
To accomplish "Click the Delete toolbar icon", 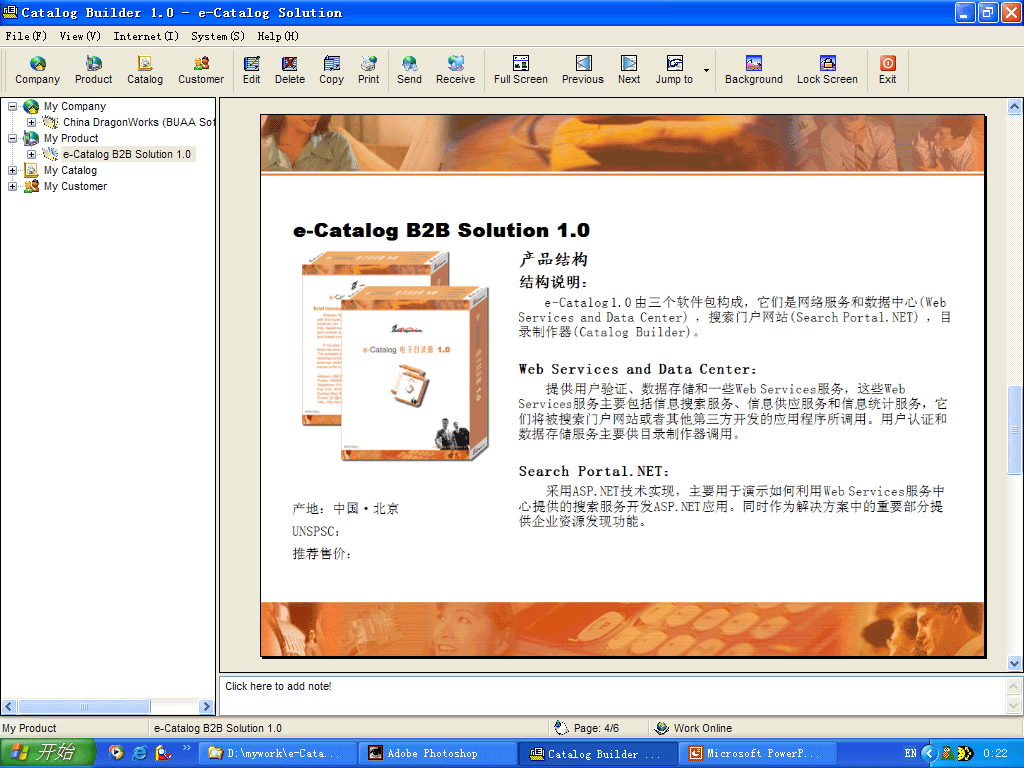I will 289,70.
